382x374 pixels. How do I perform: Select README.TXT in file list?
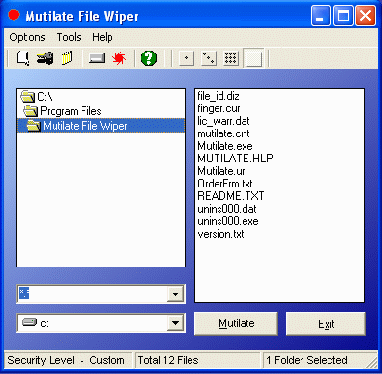231,196
